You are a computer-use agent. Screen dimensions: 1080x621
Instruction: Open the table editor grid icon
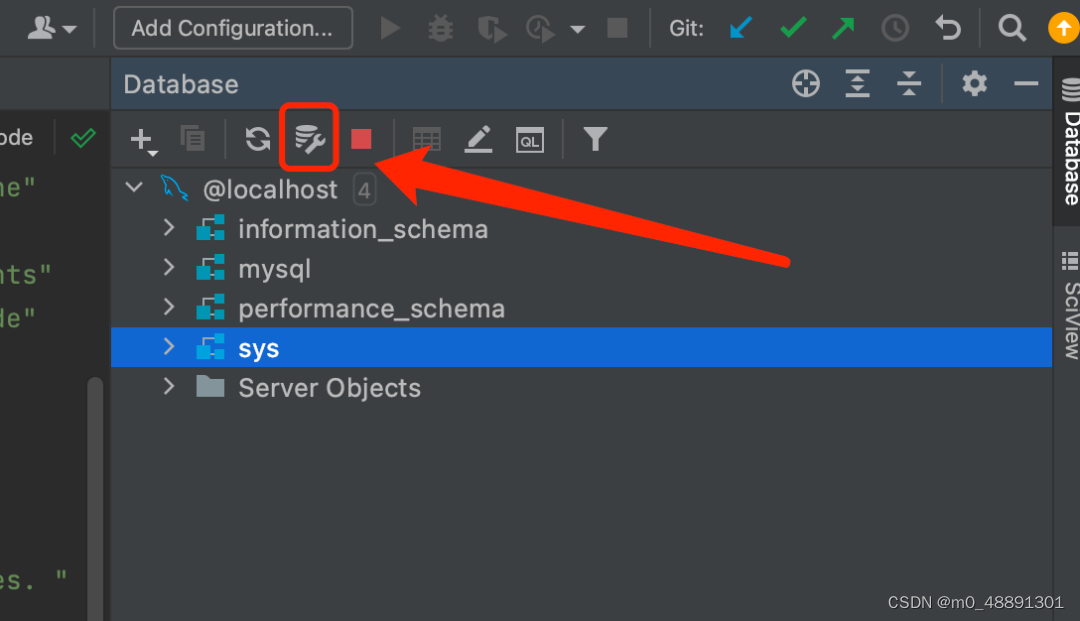(426, 140)
